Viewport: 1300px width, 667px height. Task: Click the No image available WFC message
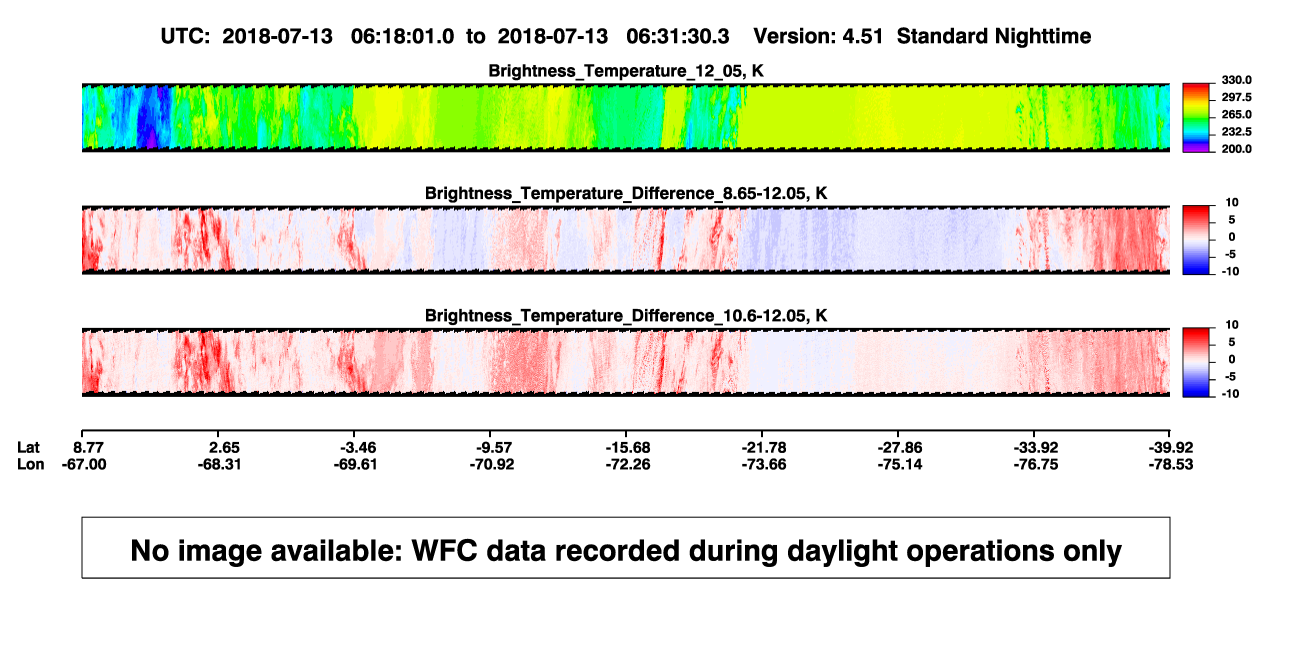coord(626,549)
